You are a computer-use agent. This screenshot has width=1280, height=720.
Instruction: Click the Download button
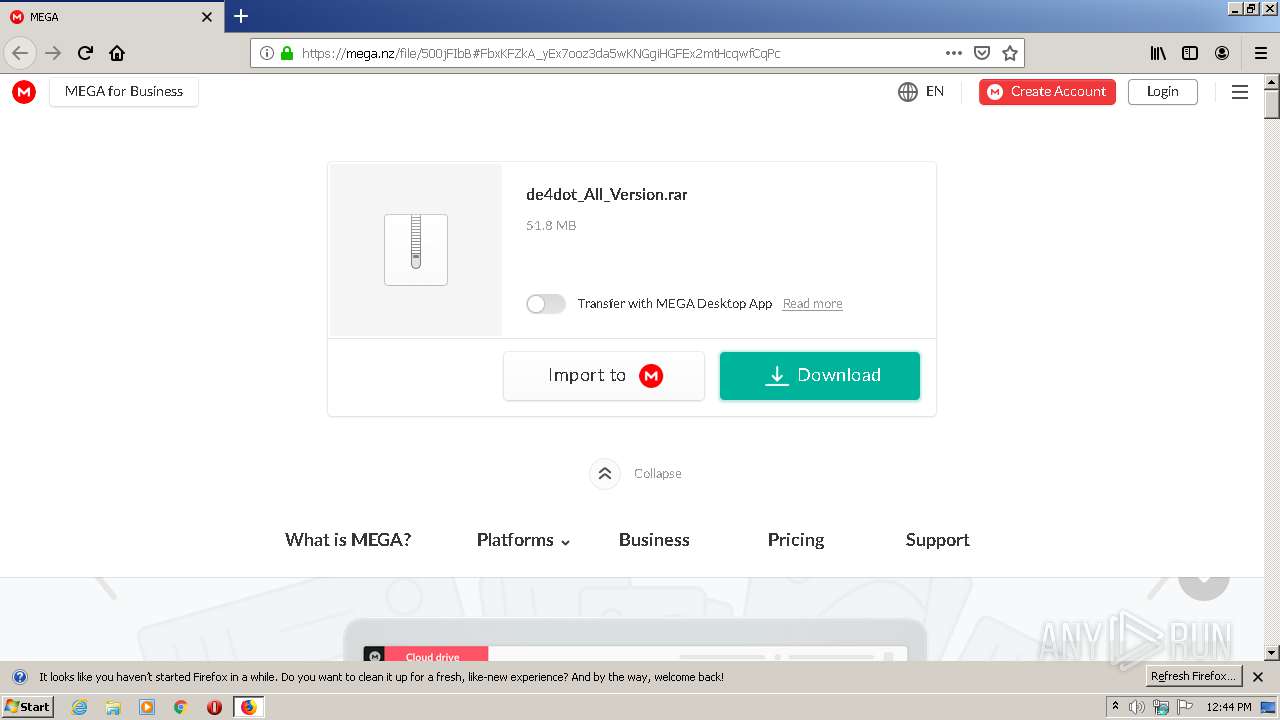(820, 376)
